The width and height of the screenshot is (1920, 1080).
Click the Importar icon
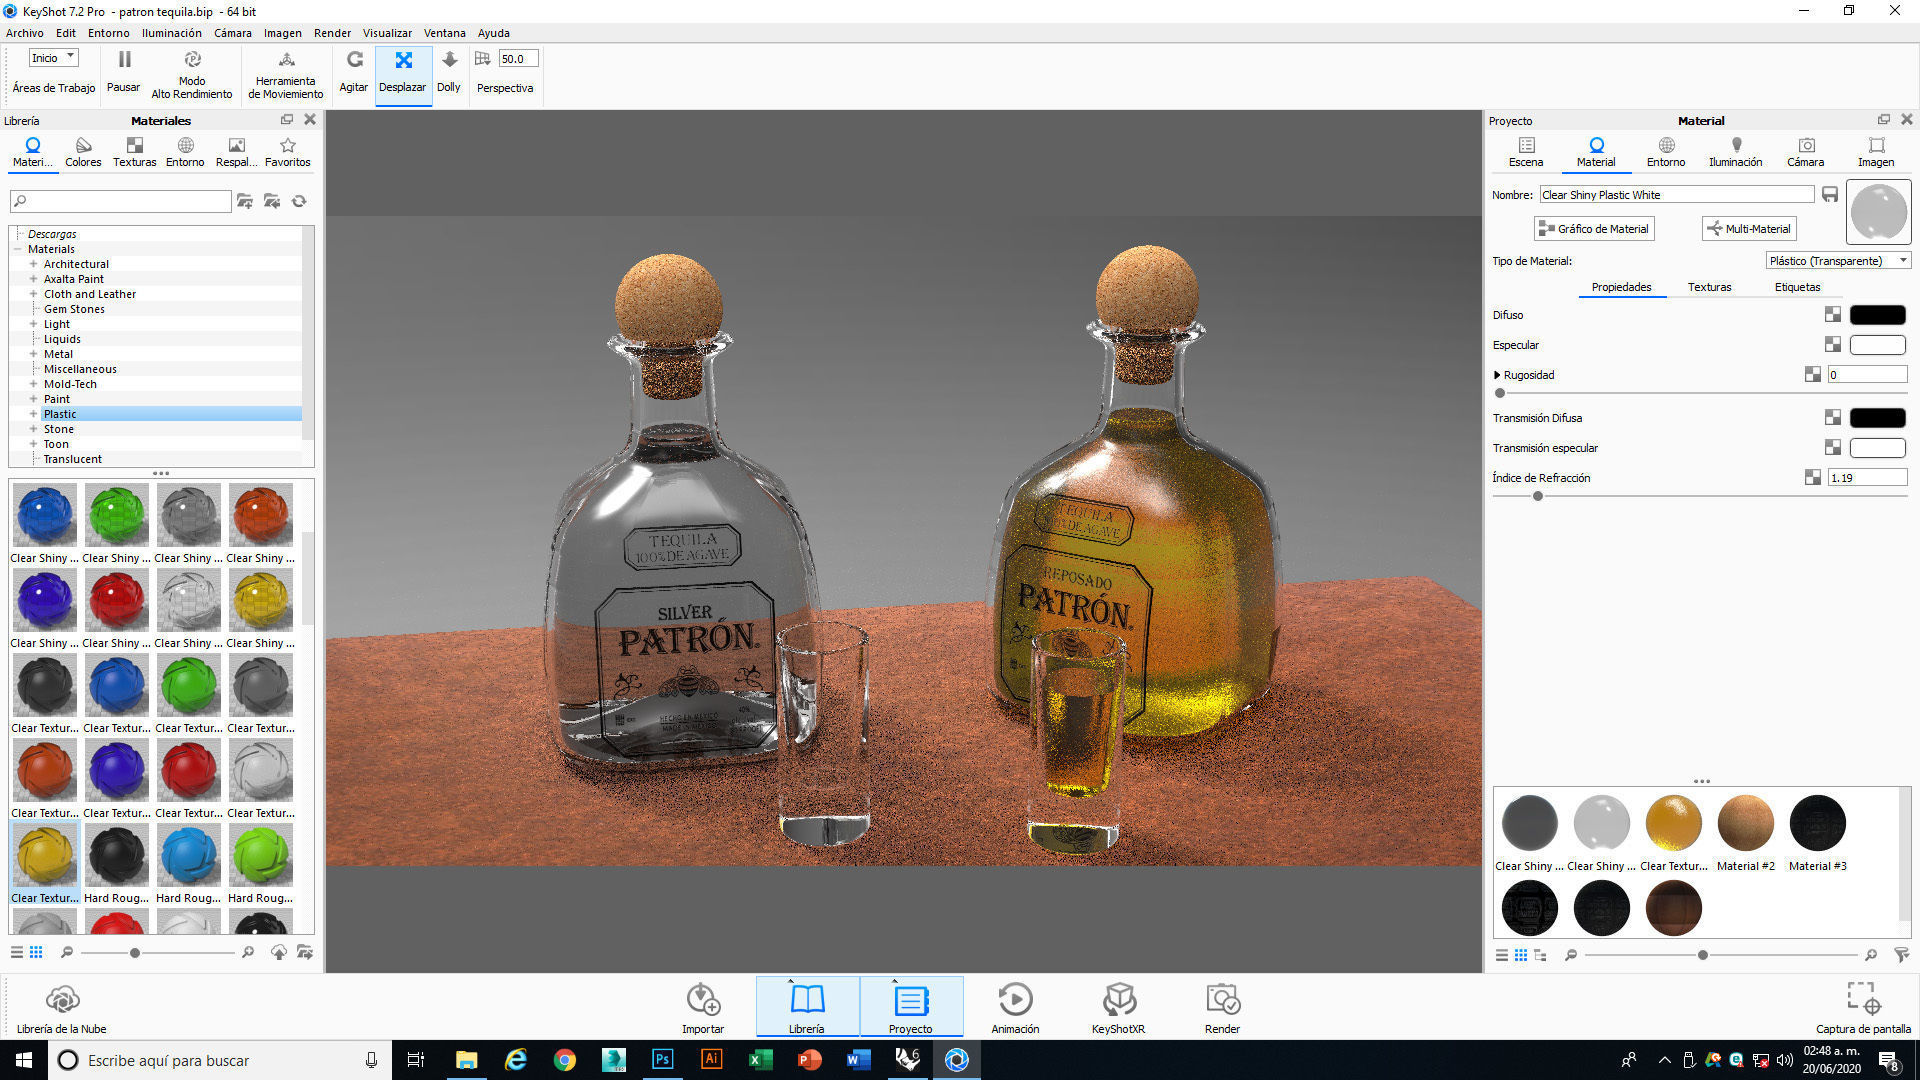tap(703, 1000)
